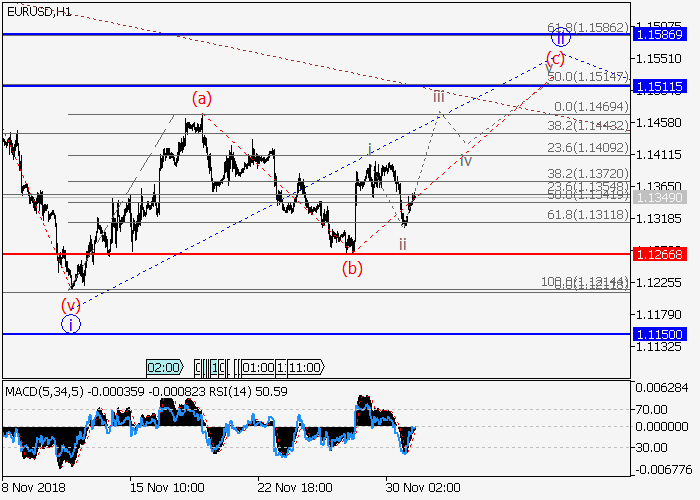
Task: Click the brown iv wave label
Action: 466,160
